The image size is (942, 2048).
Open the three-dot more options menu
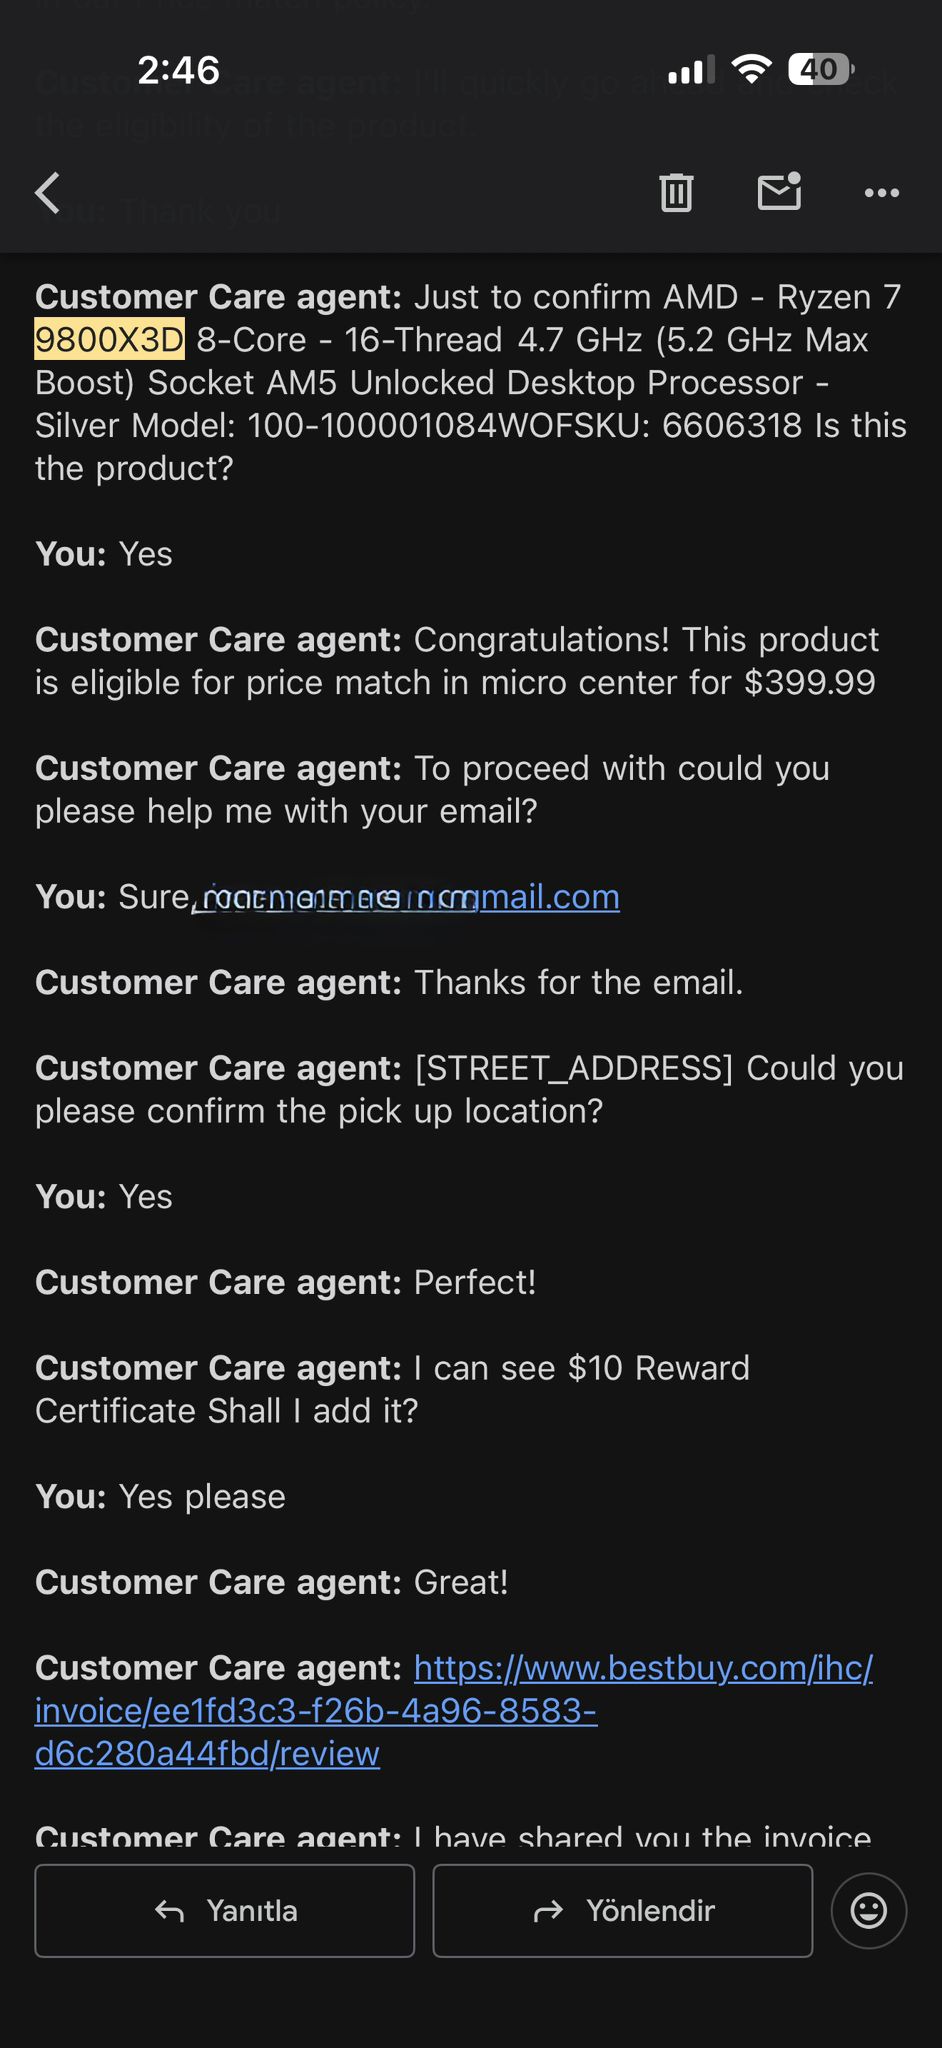[881, 193]
